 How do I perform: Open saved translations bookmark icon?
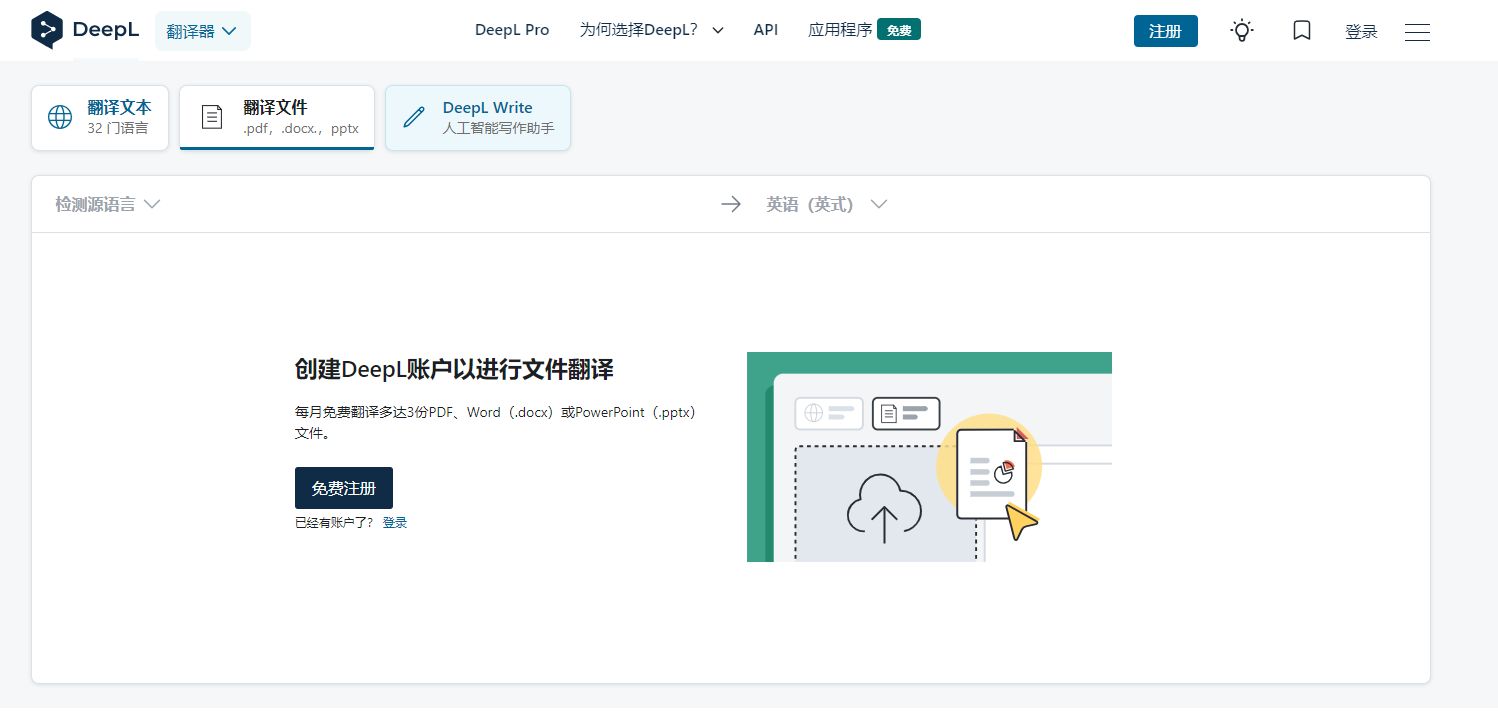[1302, 31]
